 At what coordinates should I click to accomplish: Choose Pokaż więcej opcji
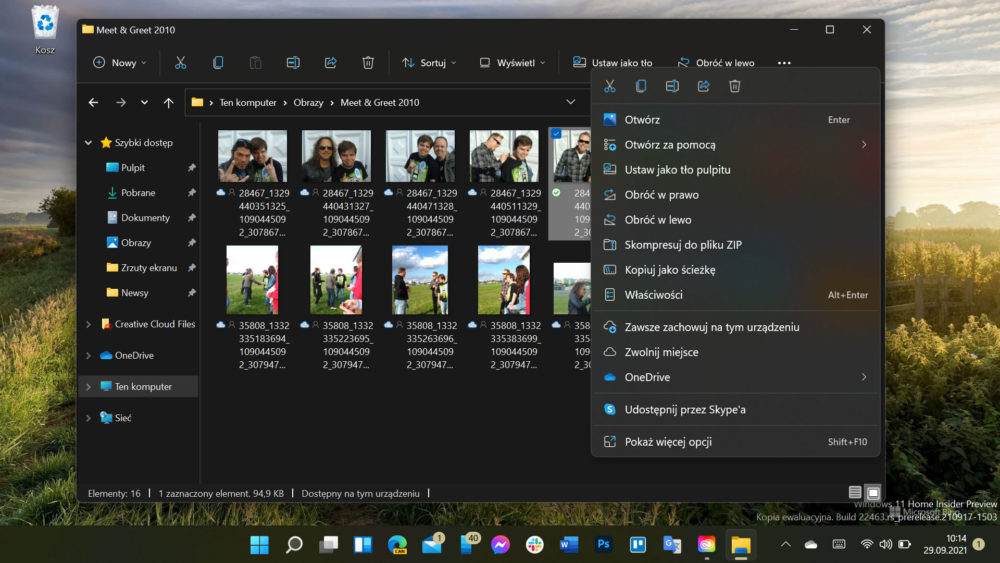point(736,442)
